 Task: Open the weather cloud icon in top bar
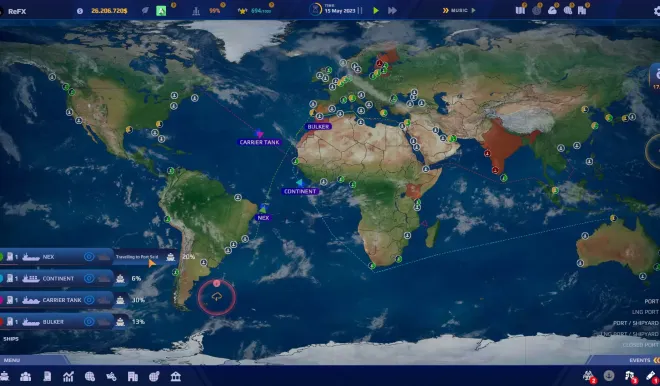[552, 10]
